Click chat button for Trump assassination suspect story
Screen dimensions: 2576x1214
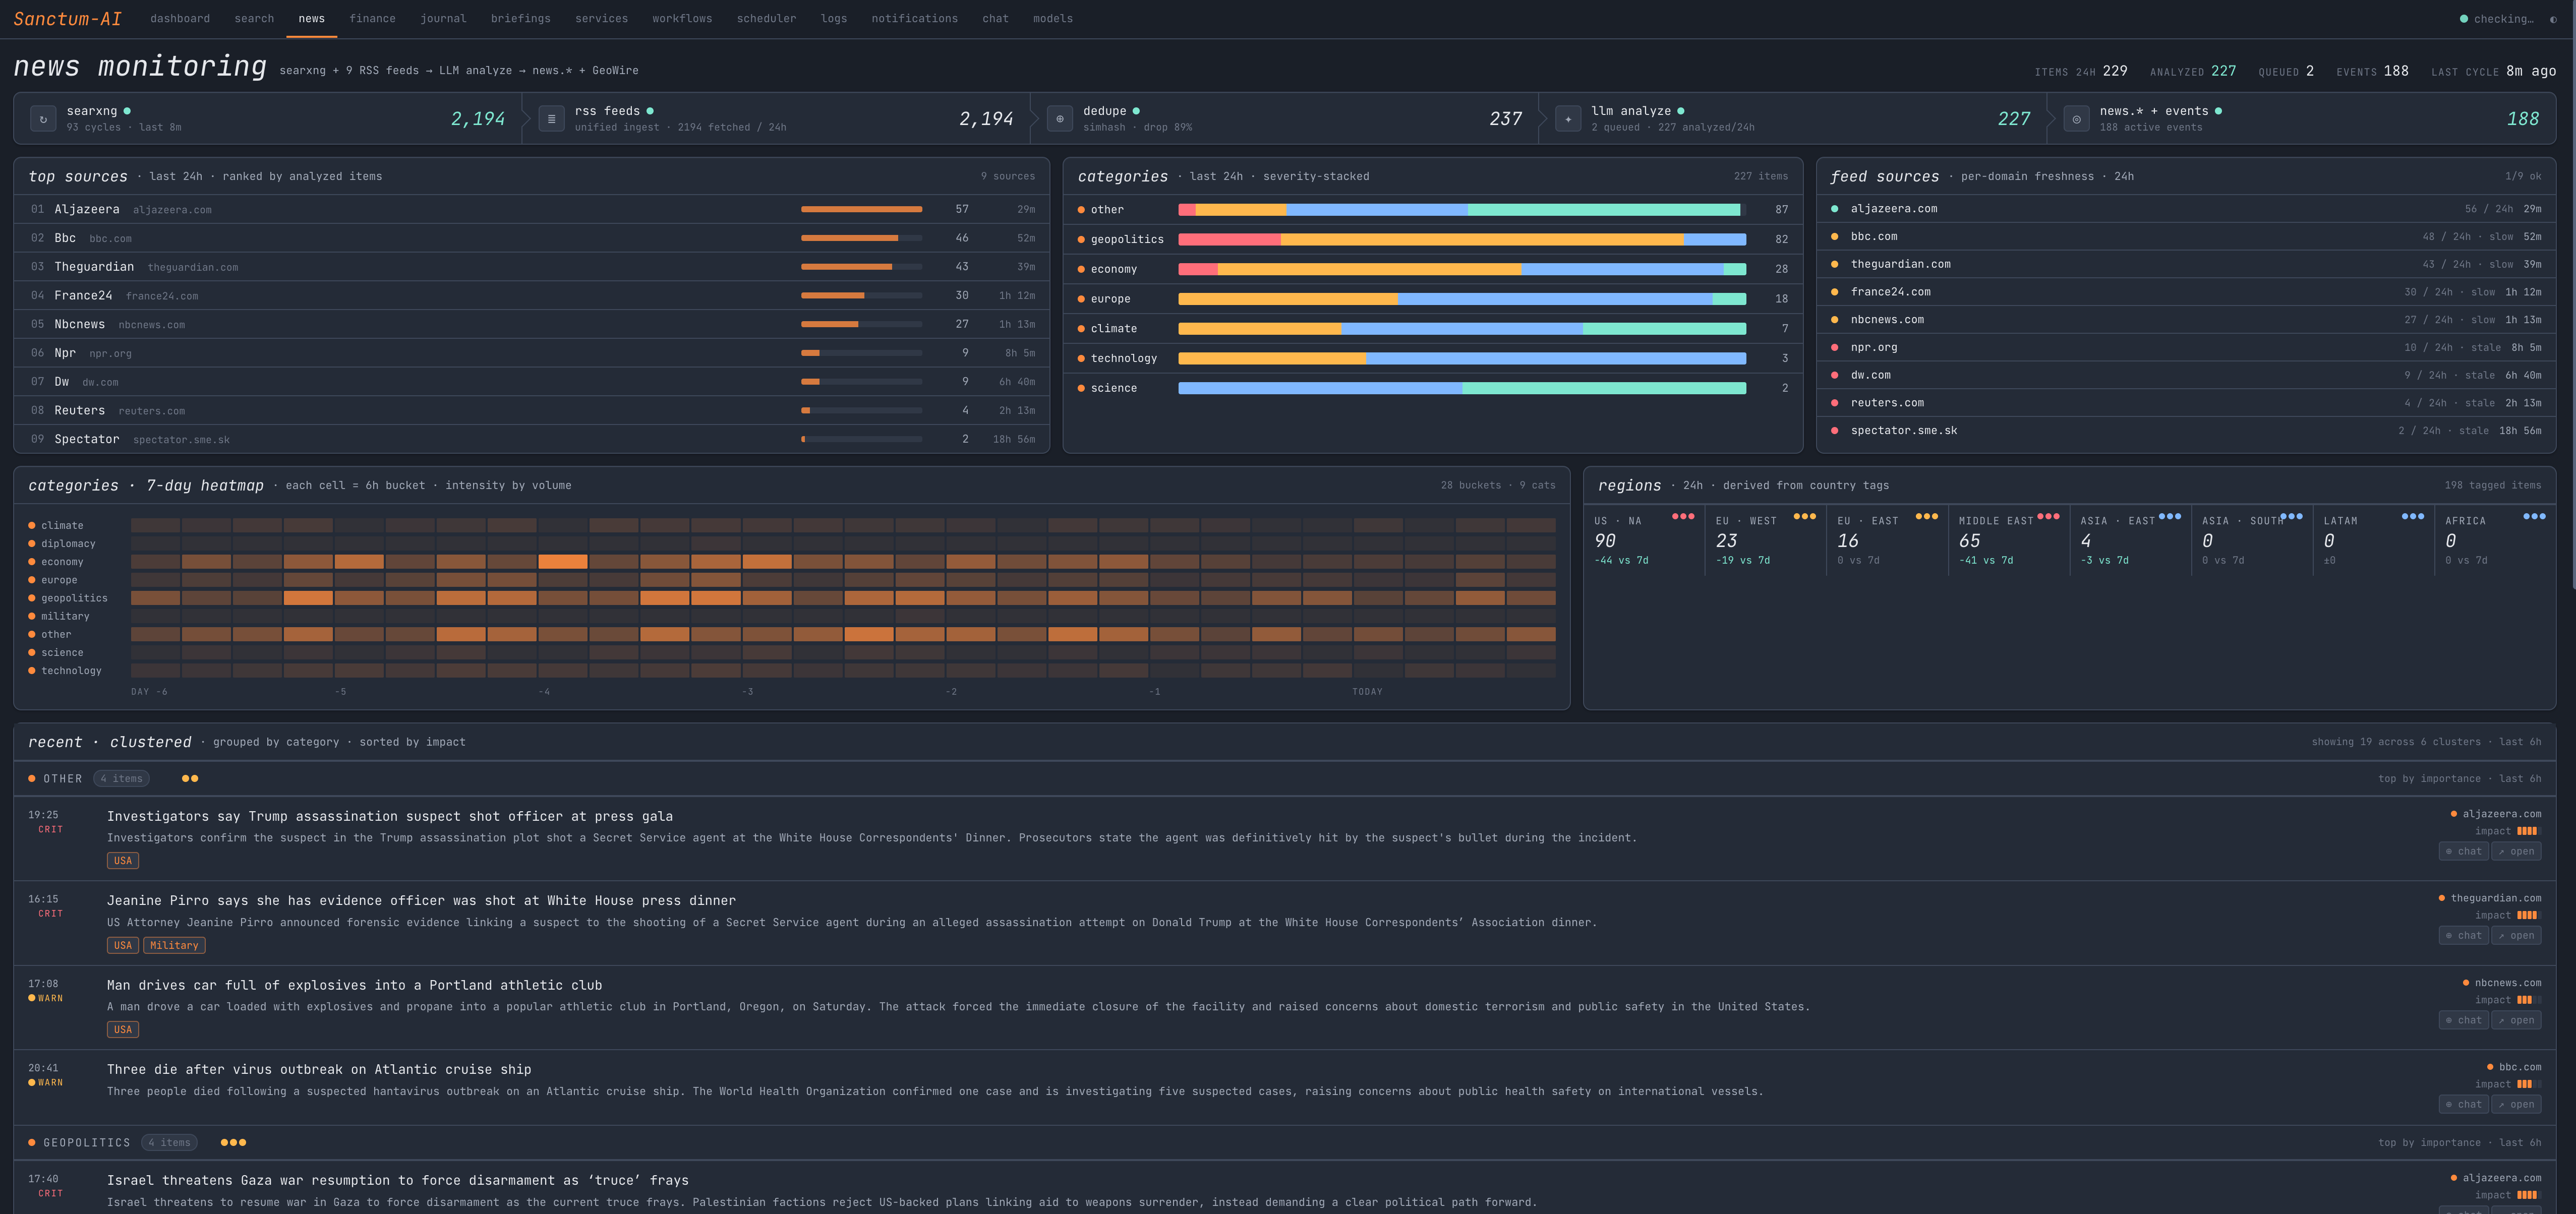(2464, 852)
